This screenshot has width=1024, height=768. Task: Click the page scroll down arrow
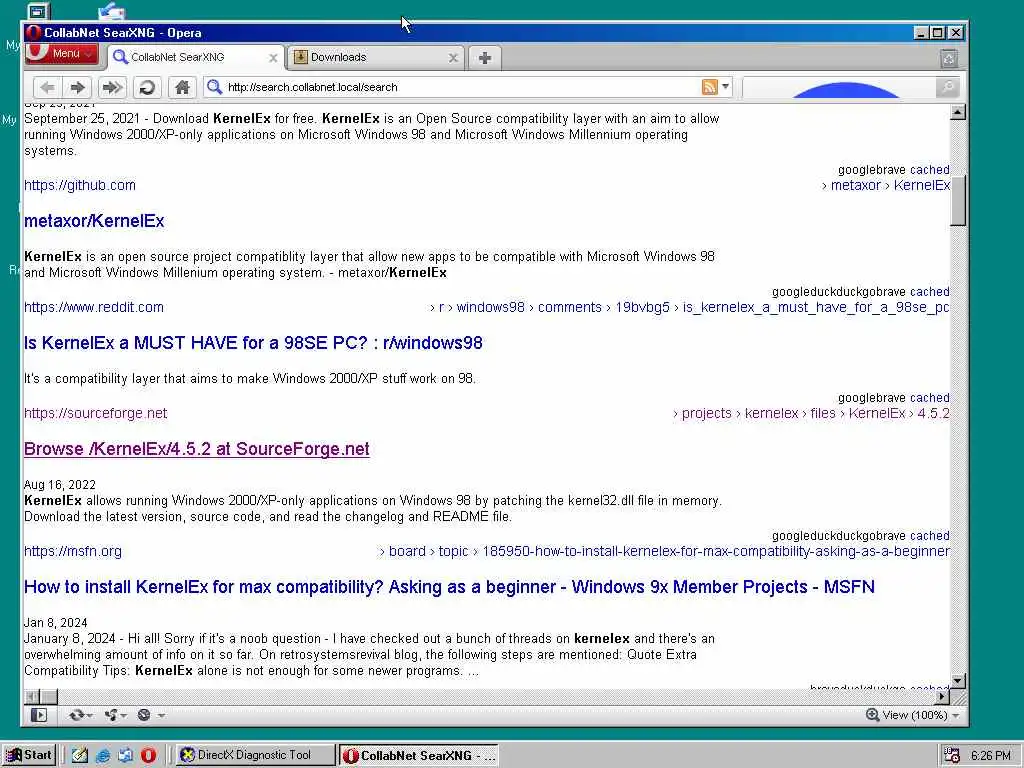[x=957, y=680]
